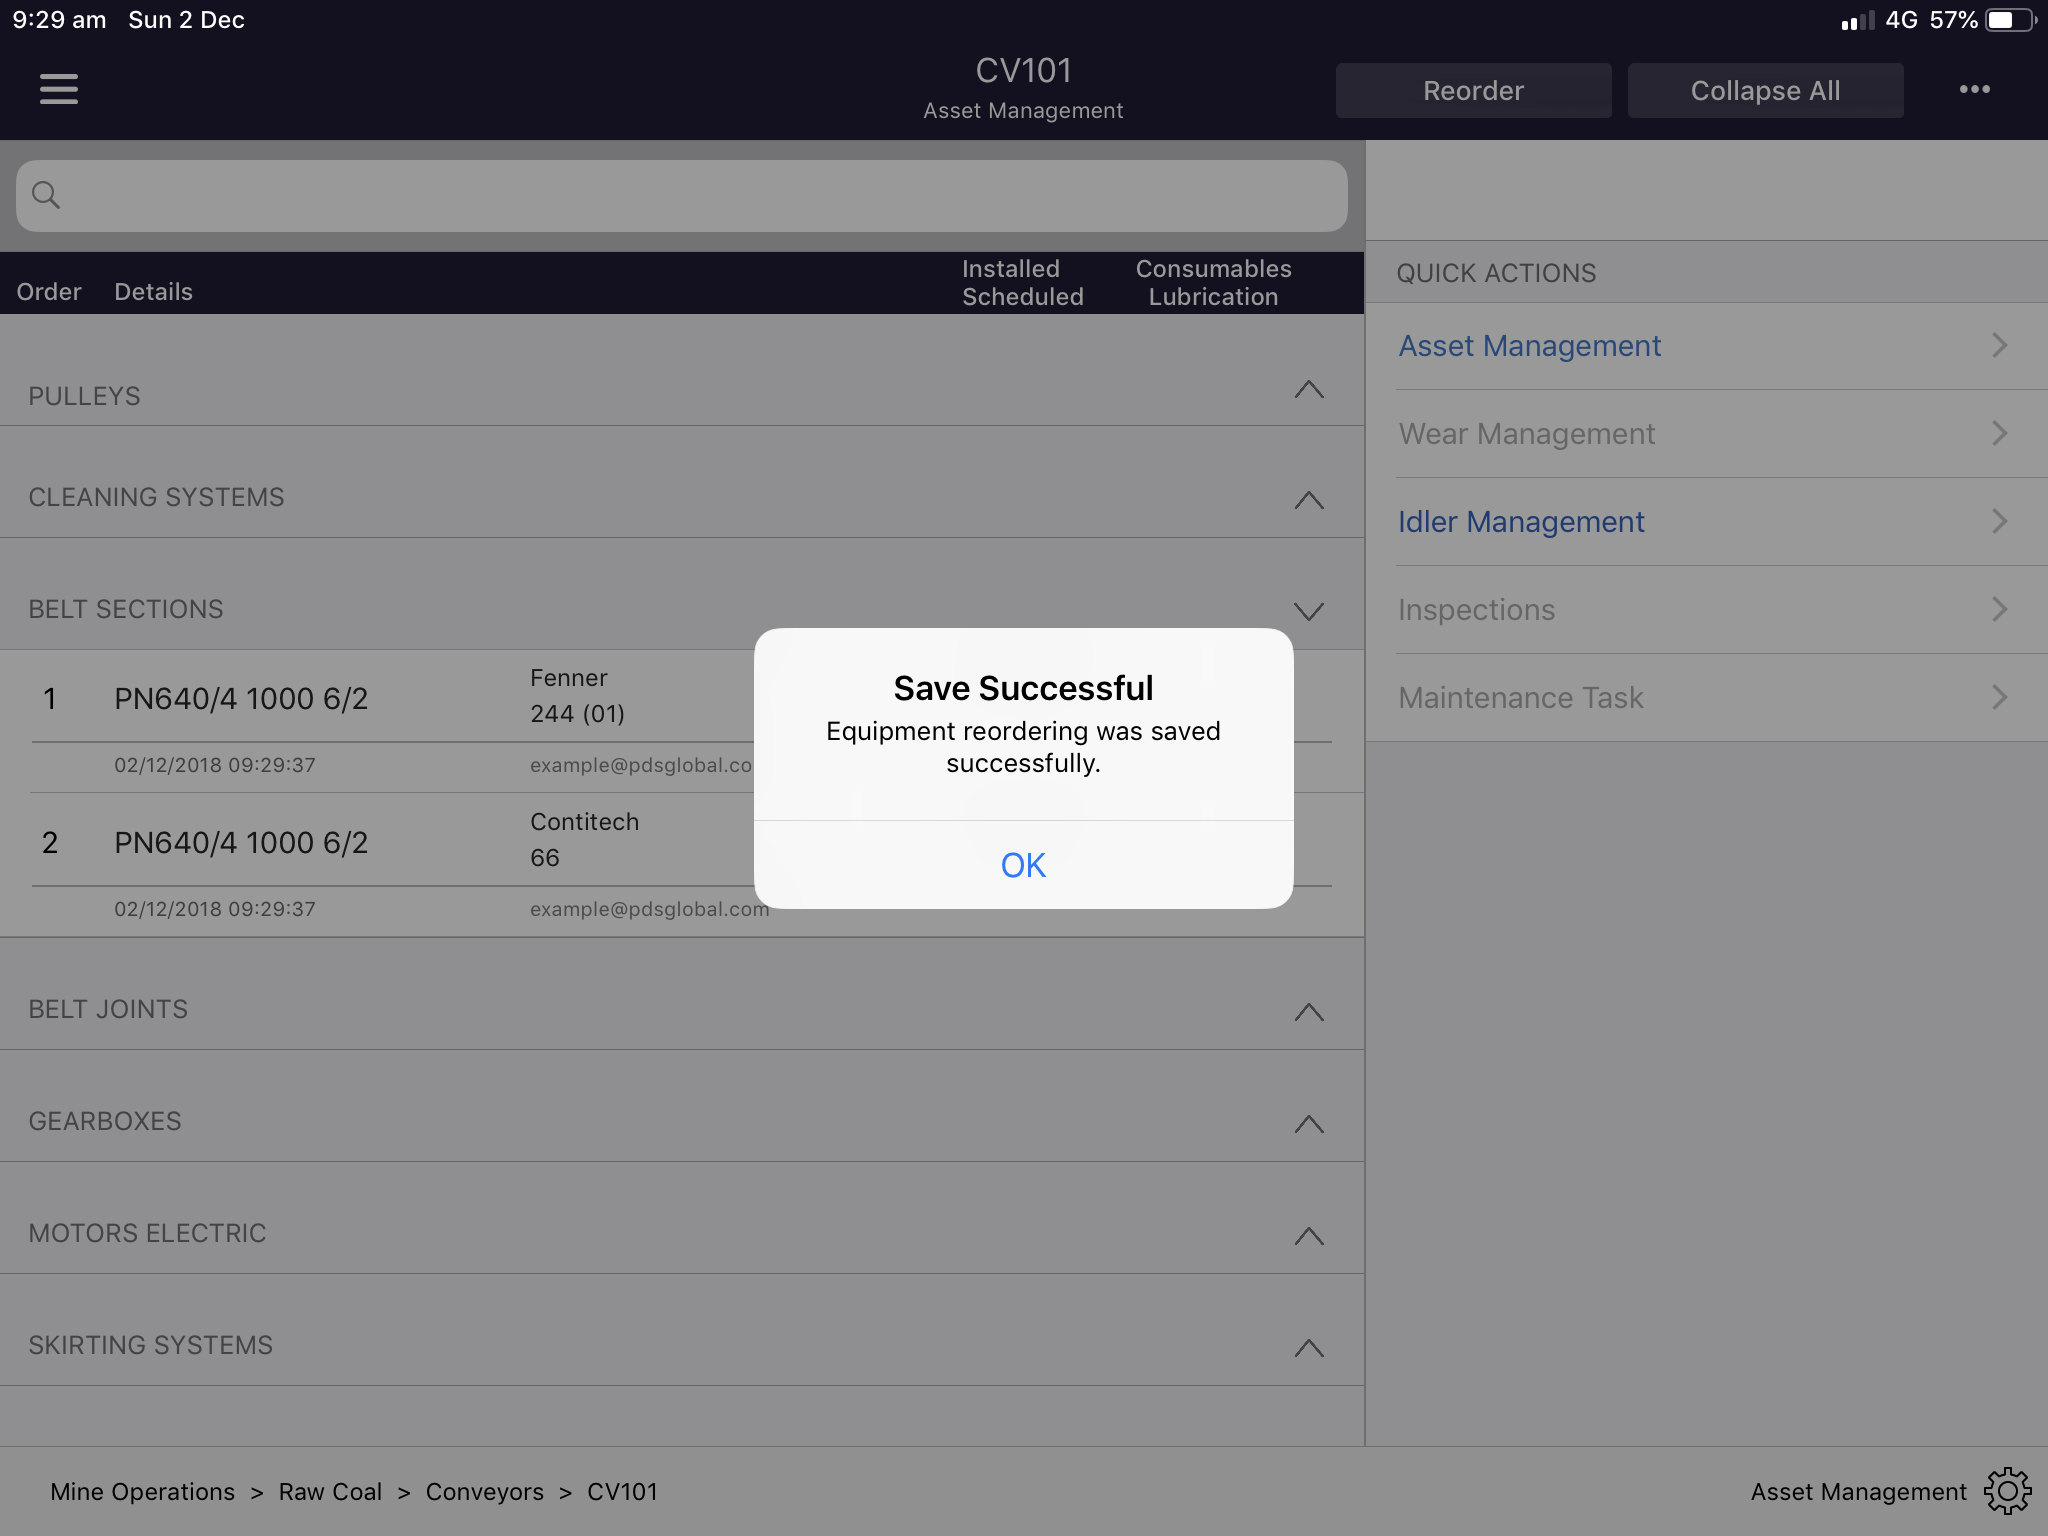Go to Raw Coal in breadcrumb

coord(330,1491)
